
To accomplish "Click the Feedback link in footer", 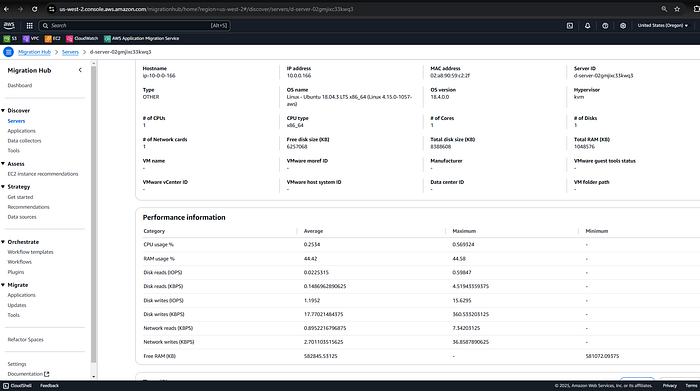I will (50, 386).
